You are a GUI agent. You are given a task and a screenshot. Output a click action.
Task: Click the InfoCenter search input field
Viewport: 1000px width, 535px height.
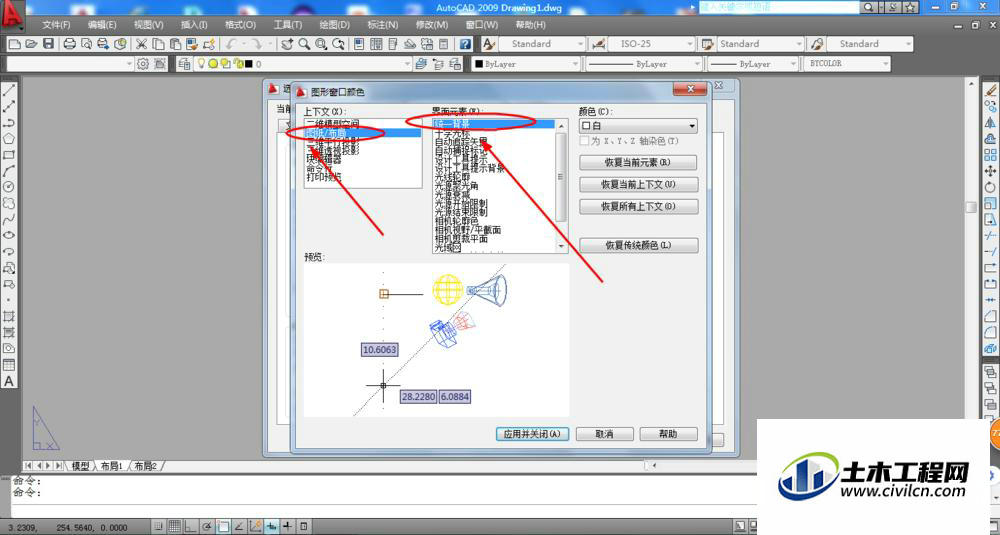click(x=779, y=7)
